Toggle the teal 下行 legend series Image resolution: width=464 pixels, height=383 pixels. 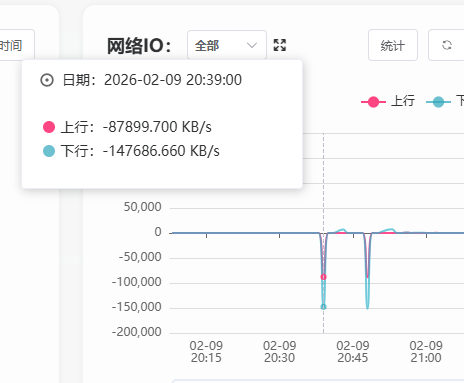[445, 101]
